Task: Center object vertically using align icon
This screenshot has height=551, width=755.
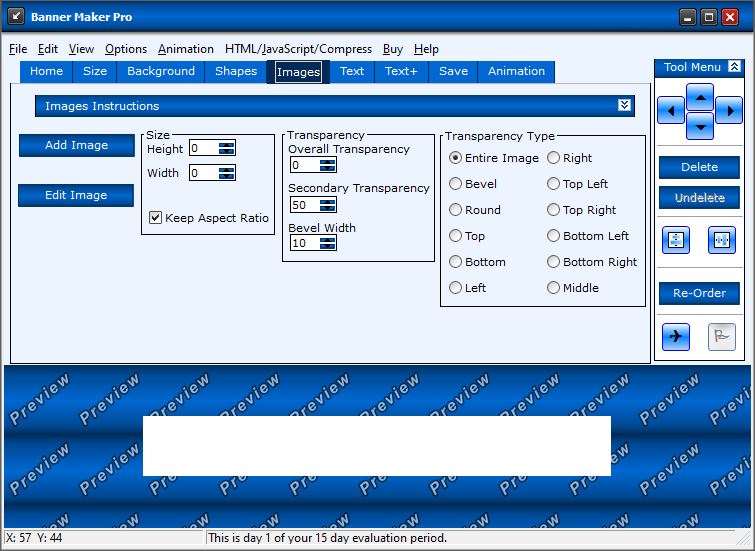Action: (676, 240)
